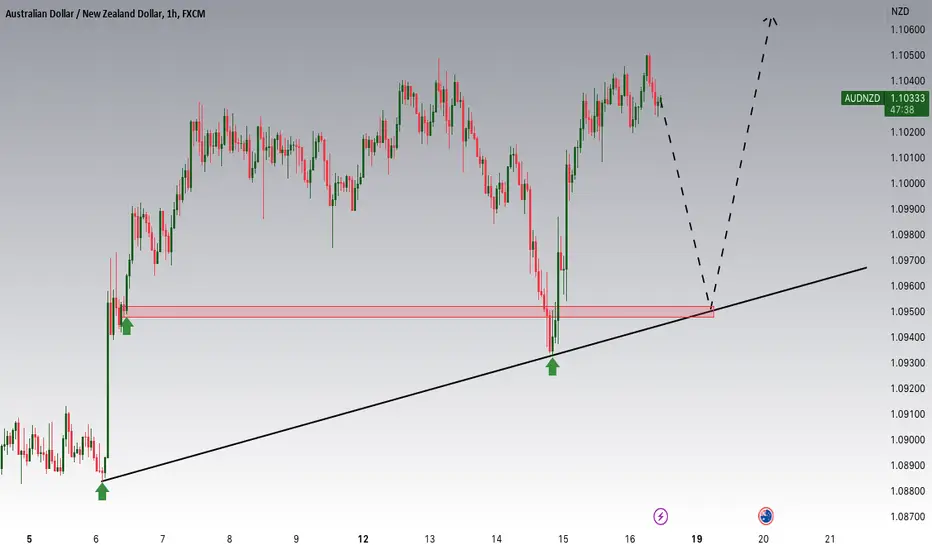Screen dimensions: 932x550
Task: Click date label 19 on time axis
Action: tap(697, 539)
